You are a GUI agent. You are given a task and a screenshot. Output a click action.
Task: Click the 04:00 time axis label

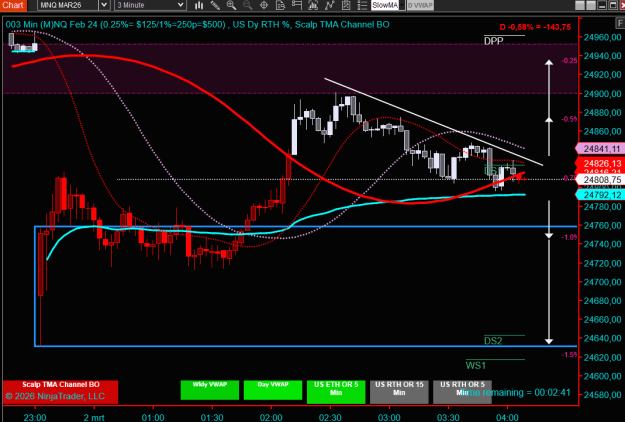(507, 417)
